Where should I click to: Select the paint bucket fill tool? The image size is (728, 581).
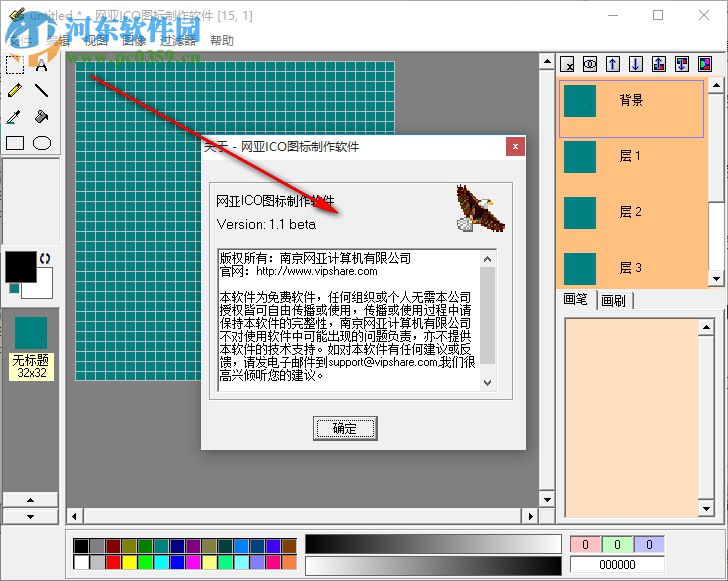pyautogui.click(x=42, y=117)
